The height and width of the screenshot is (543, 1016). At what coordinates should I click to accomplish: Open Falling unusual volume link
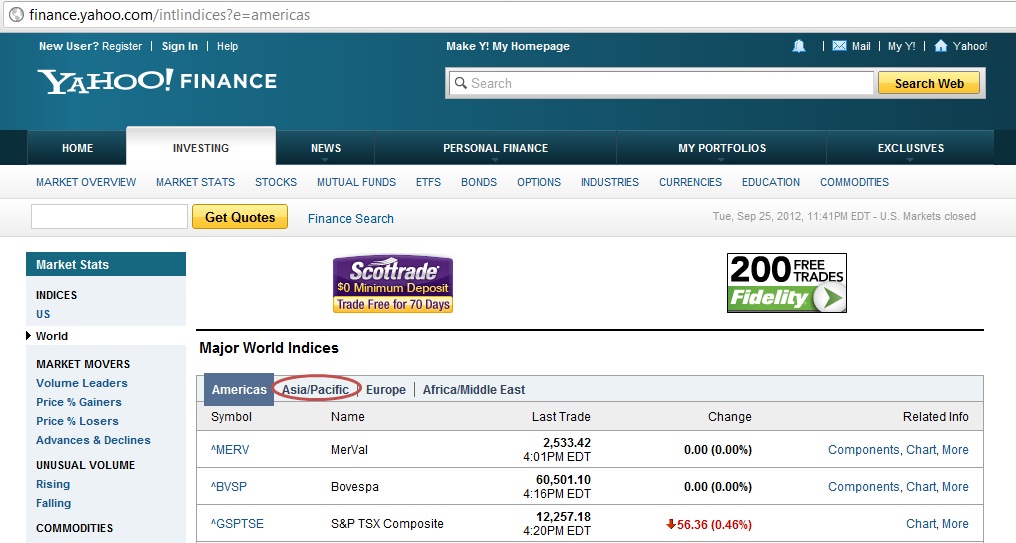(x=54, y=503)
